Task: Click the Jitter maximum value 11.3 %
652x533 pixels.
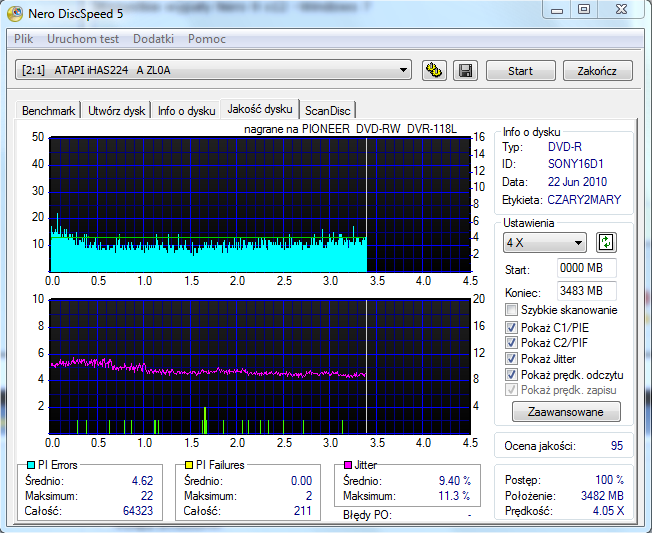Action: 454,496
